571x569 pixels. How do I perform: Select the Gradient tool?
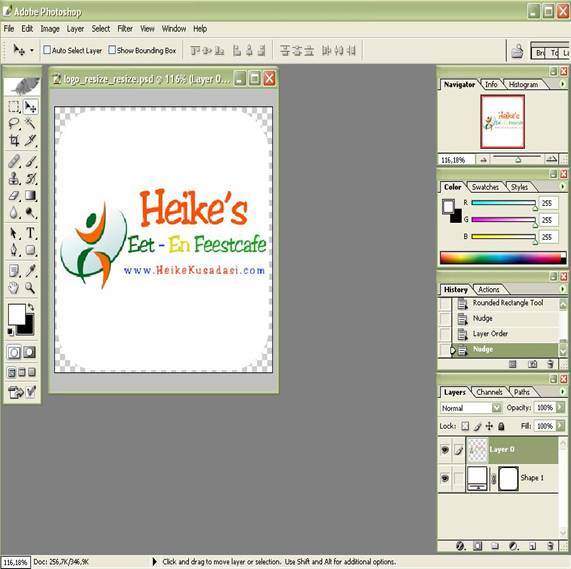[x=31, y=195]
